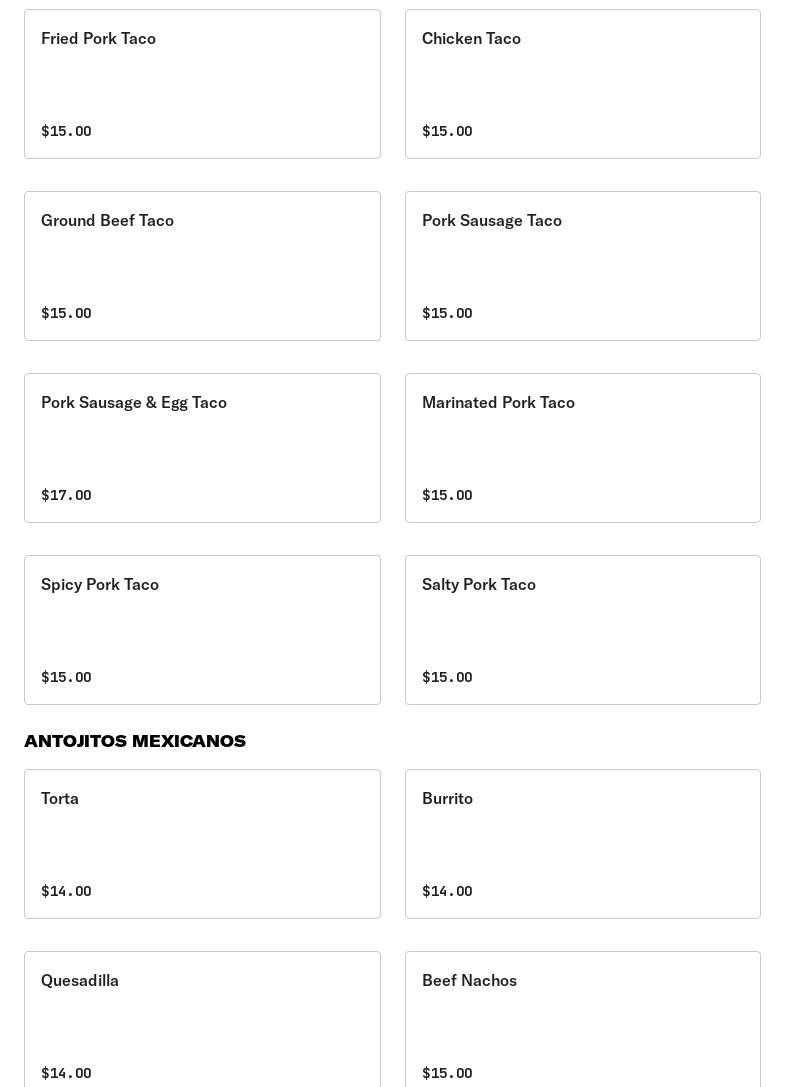Click the Torta title text
The height and width of the screenshot is (1087, 785).
tap(60, 799)
